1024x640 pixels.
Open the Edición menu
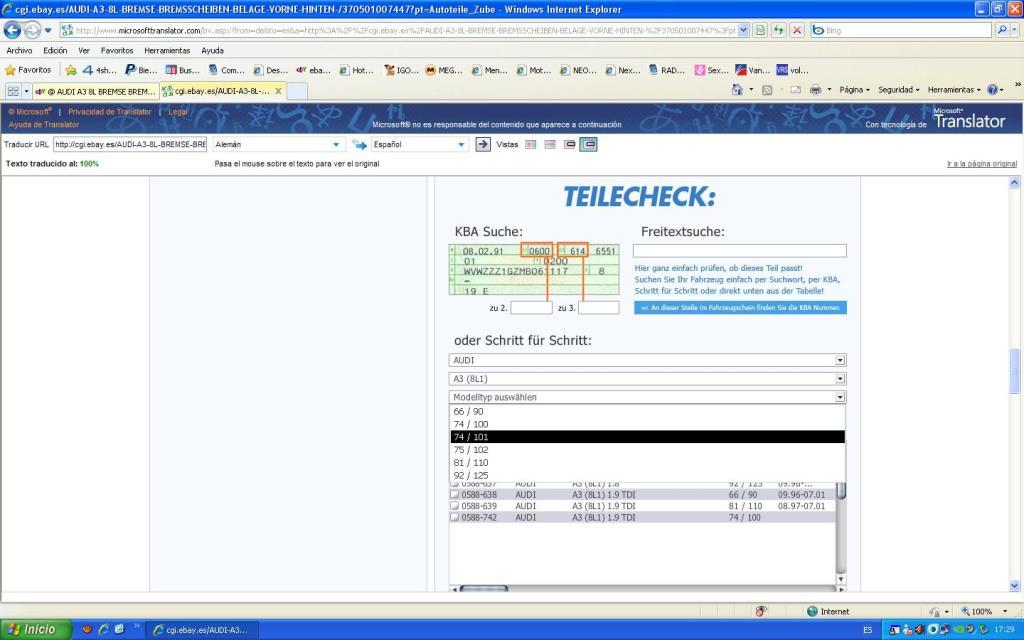[x=56, y=50]
